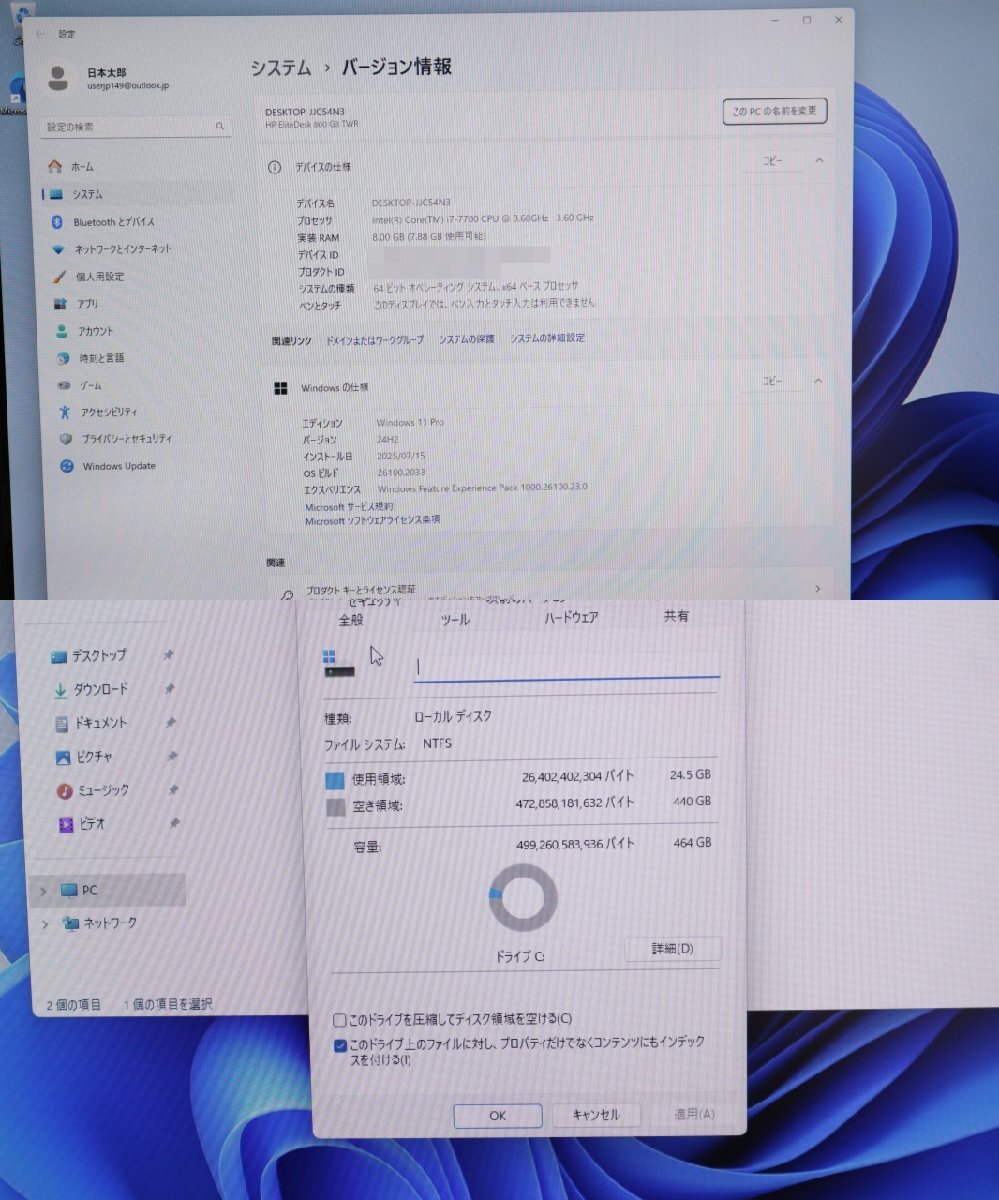The width and height of the screenshot is (999, 1200).
Task: Click the 464 GB capacity value
Action: (x=692, y=843)
